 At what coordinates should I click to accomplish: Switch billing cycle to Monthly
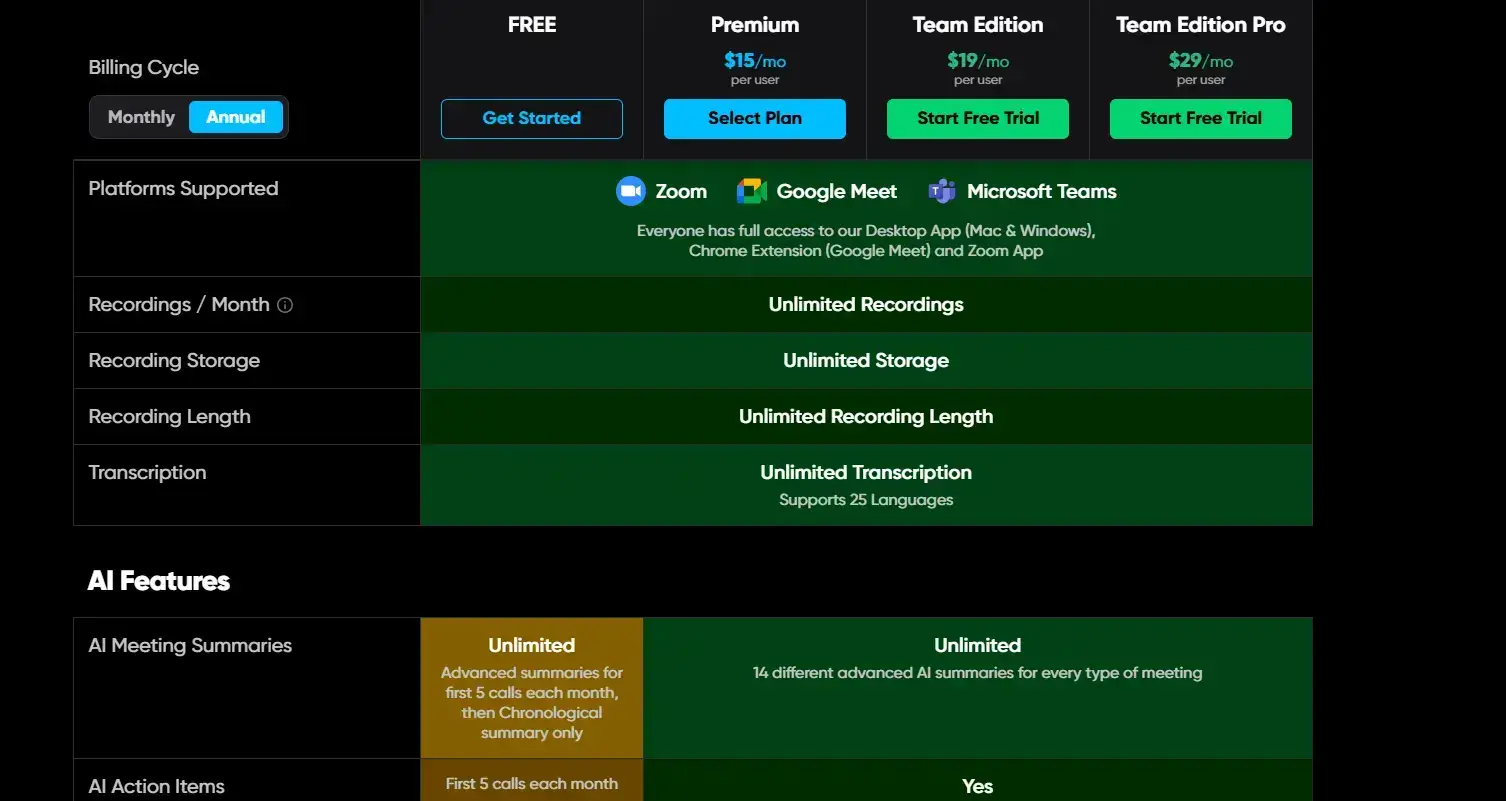tap(140, 117)
